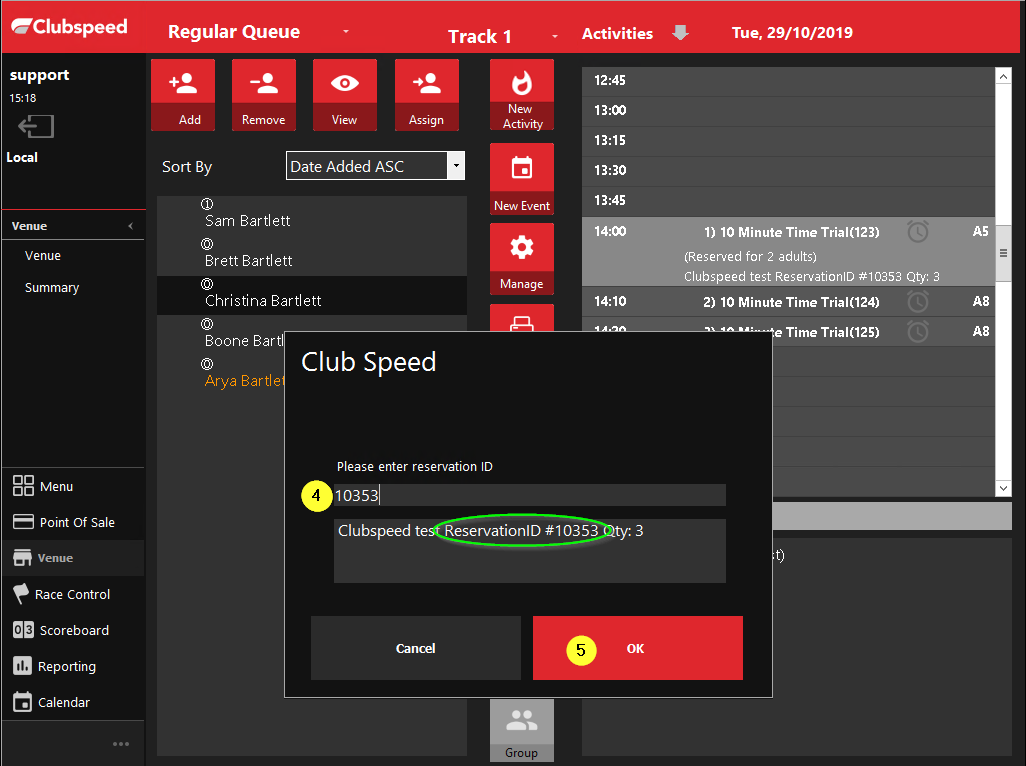Click the reservation ID input field
Image resolution: width=1026 pixels, height=766 pixels.
(529, 495)
